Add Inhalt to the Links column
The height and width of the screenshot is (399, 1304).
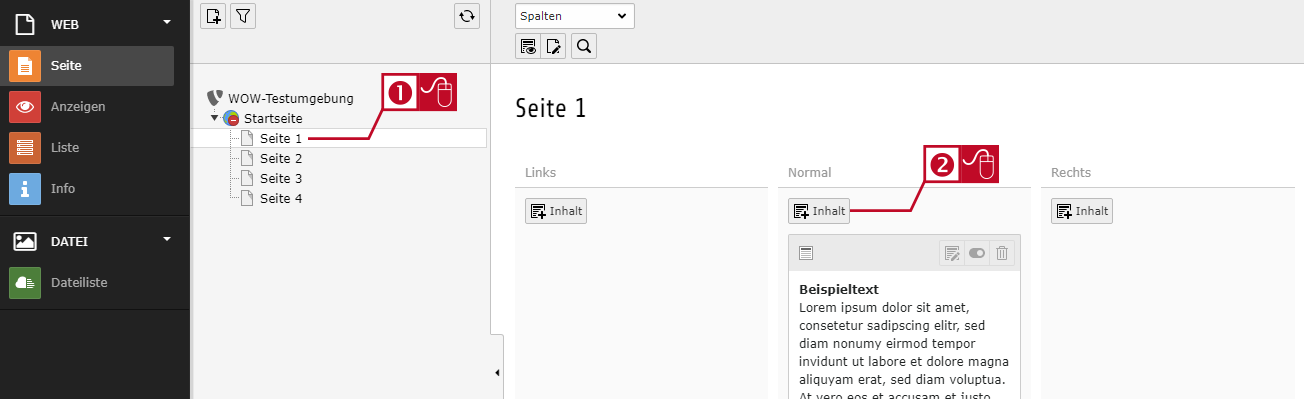click(556, 211)
